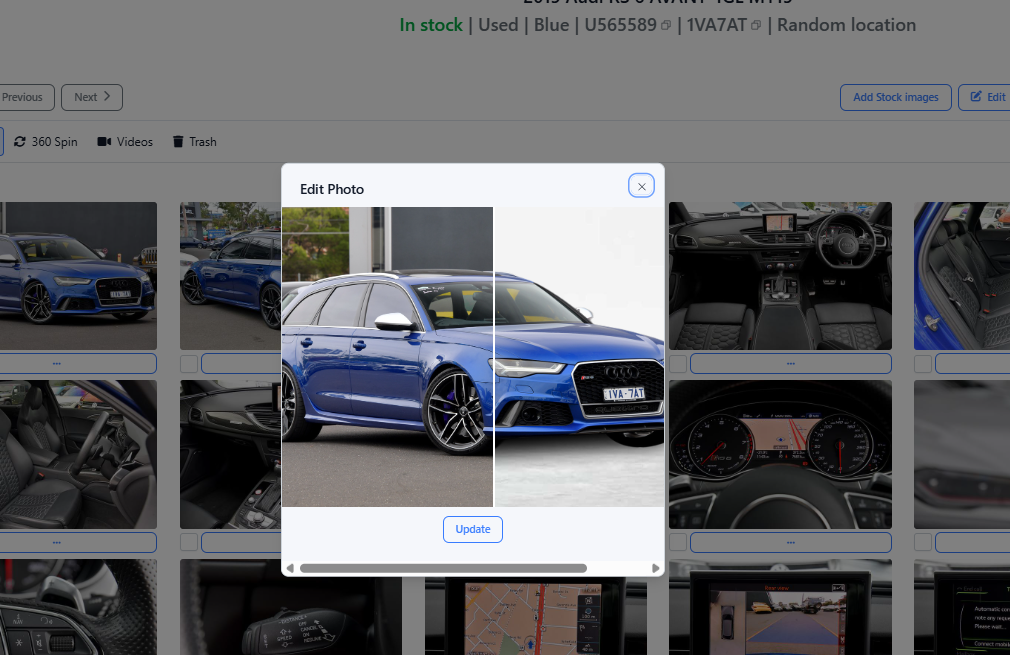Close the Edit Photo dialog
1010x655 pixels.
pos(641,186)
